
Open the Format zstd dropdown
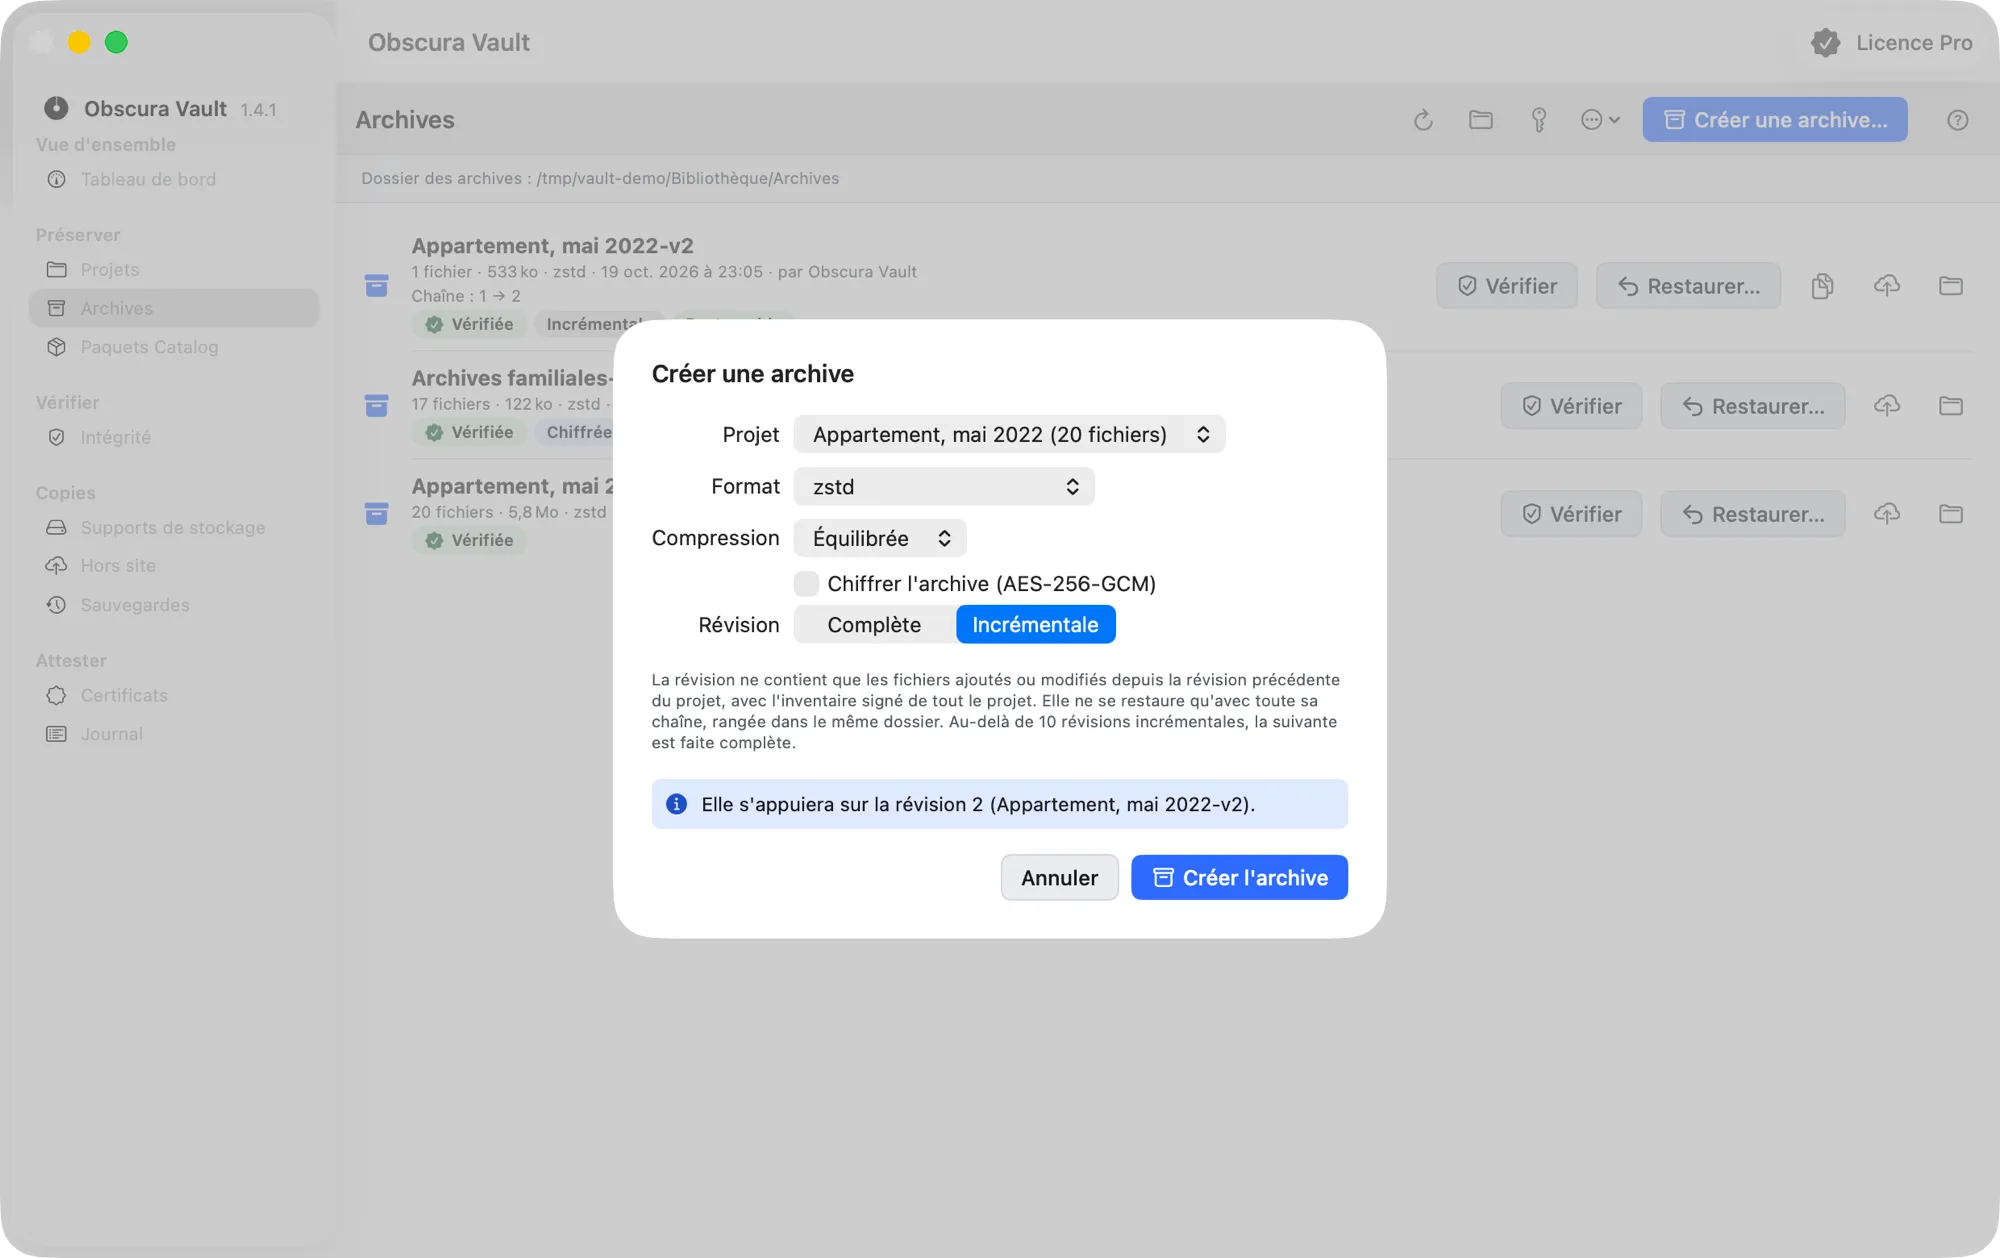click(944, 487)
